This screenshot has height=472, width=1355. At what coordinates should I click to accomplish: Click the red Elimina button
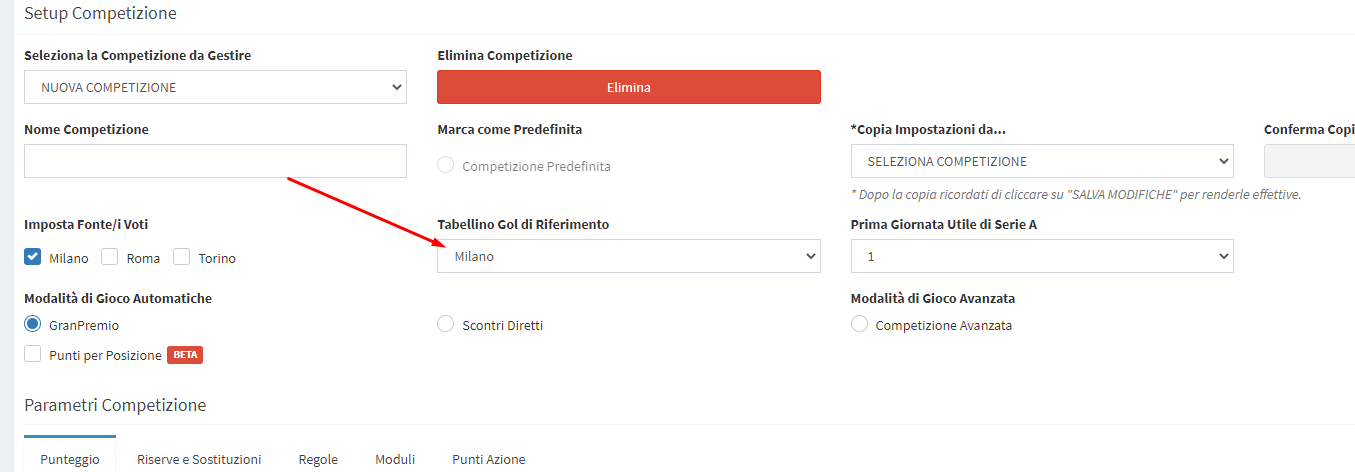(x=628, y=87)
